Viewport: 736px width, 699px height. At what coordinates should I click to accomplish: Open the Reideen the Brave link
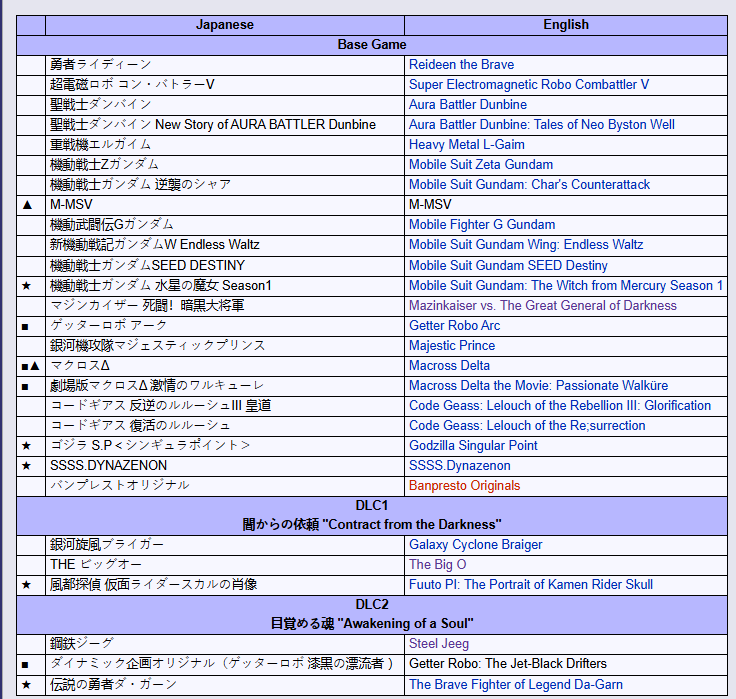[x=461, y=65]
